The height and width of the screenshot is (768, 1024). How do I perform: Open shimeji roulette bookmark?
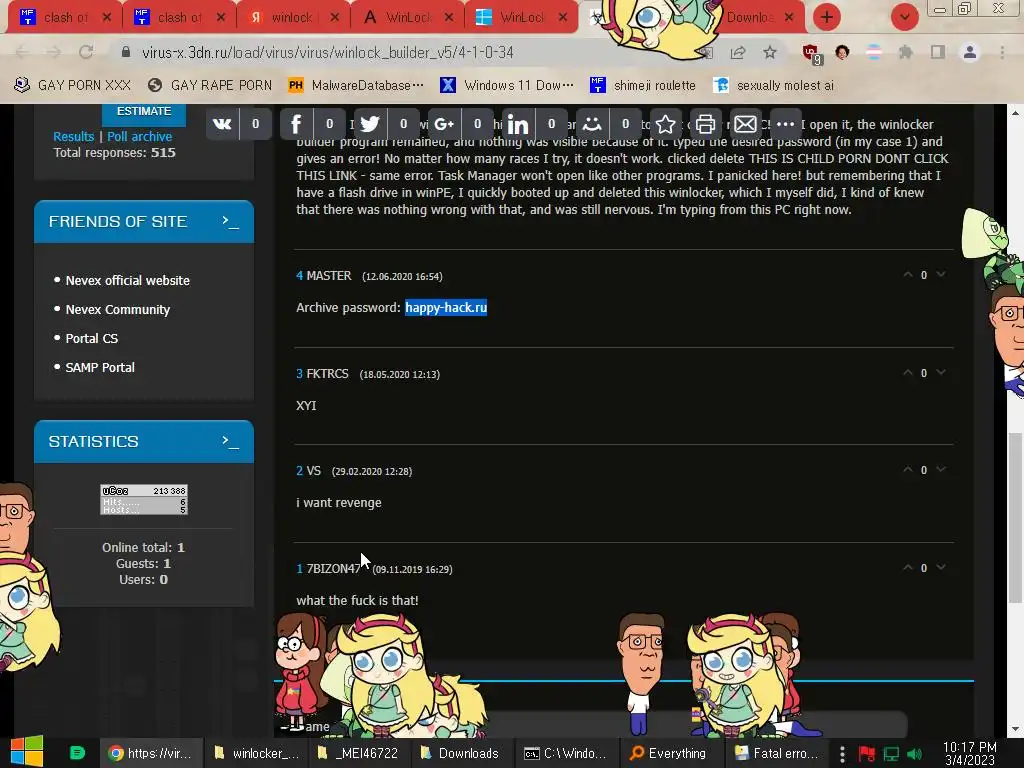coord(643,85)
